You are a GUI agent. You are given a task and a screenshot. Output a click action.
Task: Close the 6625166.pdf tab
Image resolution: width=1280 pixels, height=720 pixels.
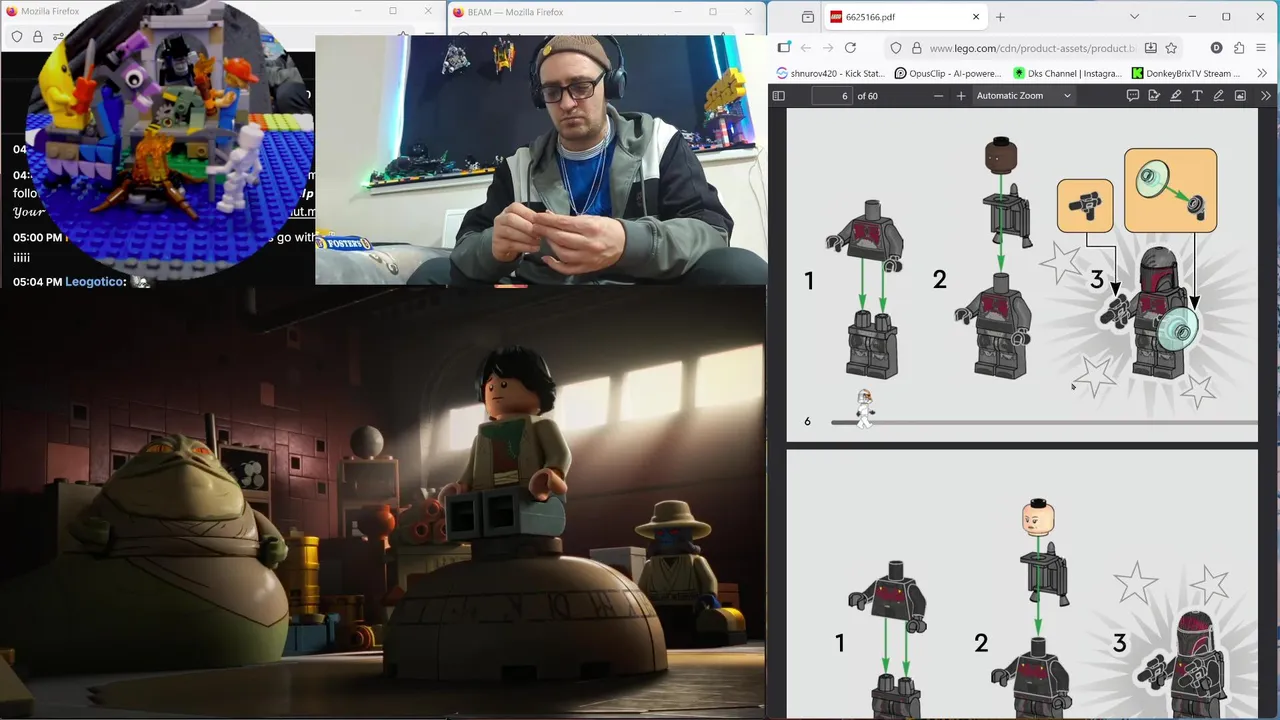pos(976,17)
